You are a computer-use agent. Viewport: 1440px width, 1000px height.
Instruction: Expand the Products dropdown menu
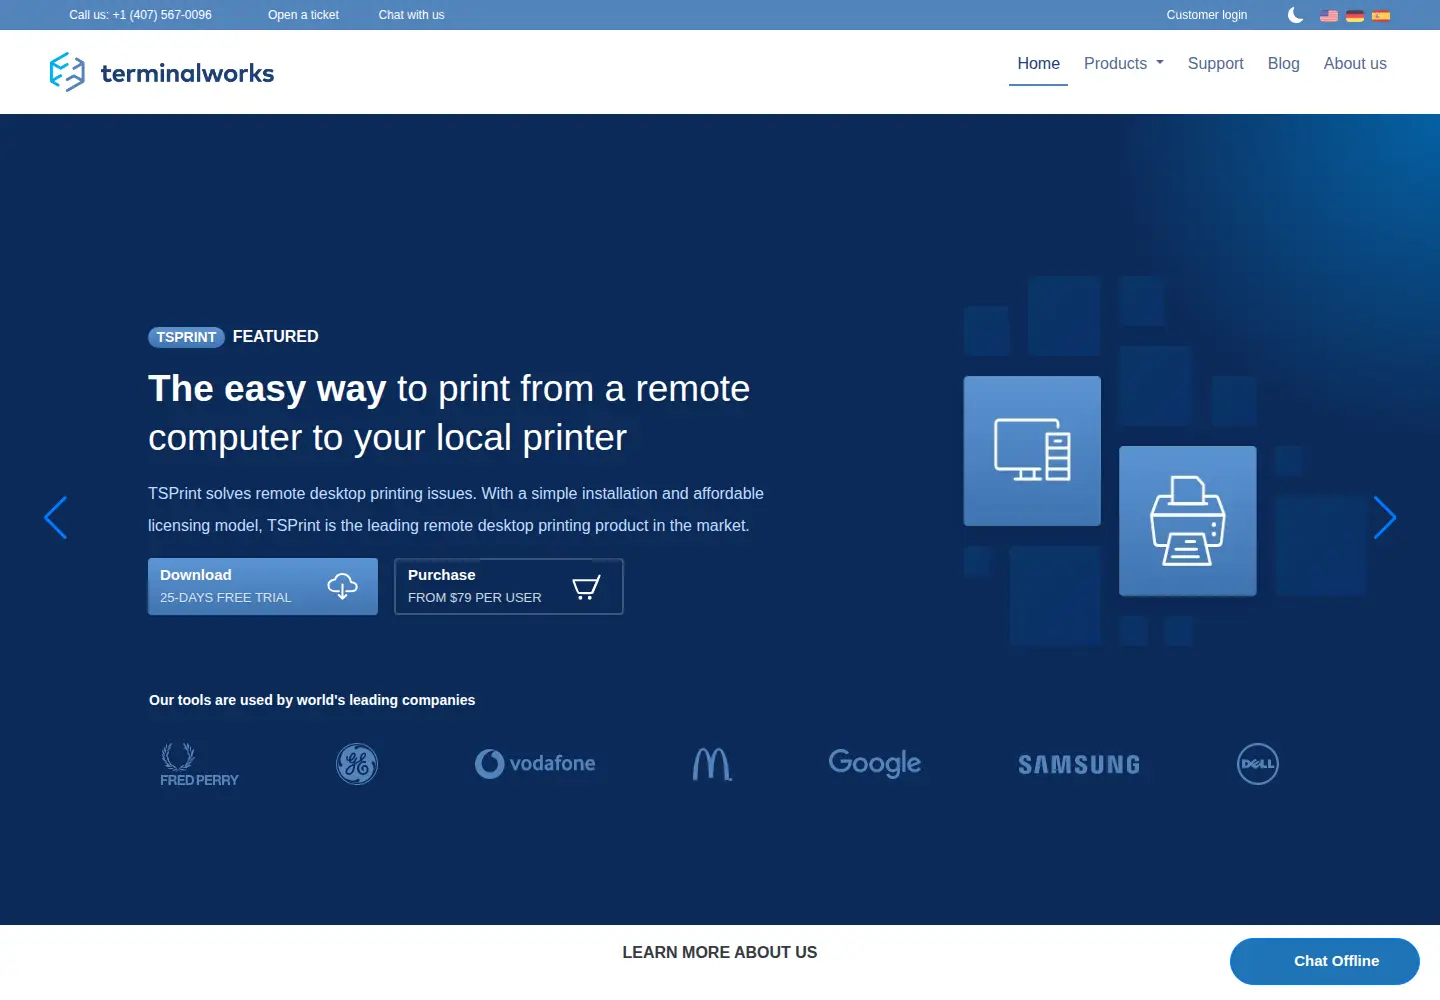tap(1124, 63)
